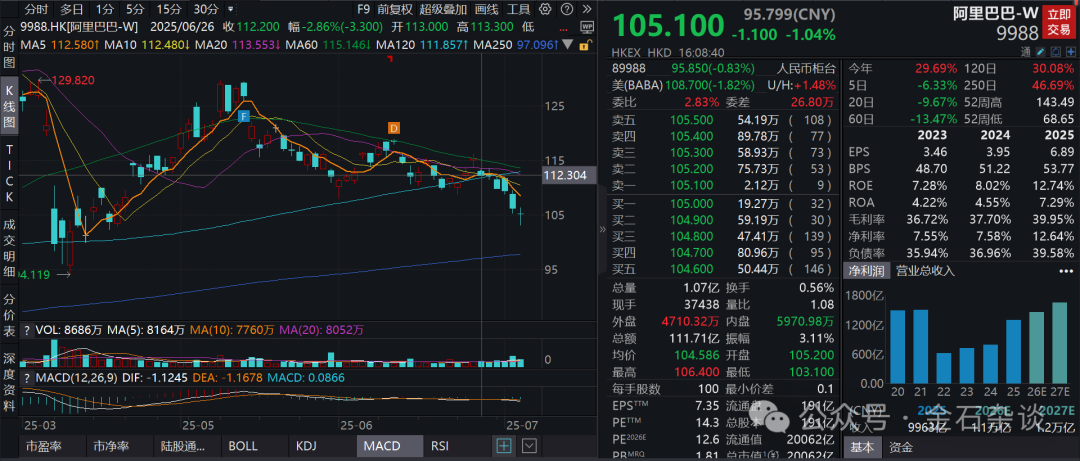The image size is (1080, 461).
Task: Collapse the right quote panel with the double-arrow handle
Action: point(603,229)
